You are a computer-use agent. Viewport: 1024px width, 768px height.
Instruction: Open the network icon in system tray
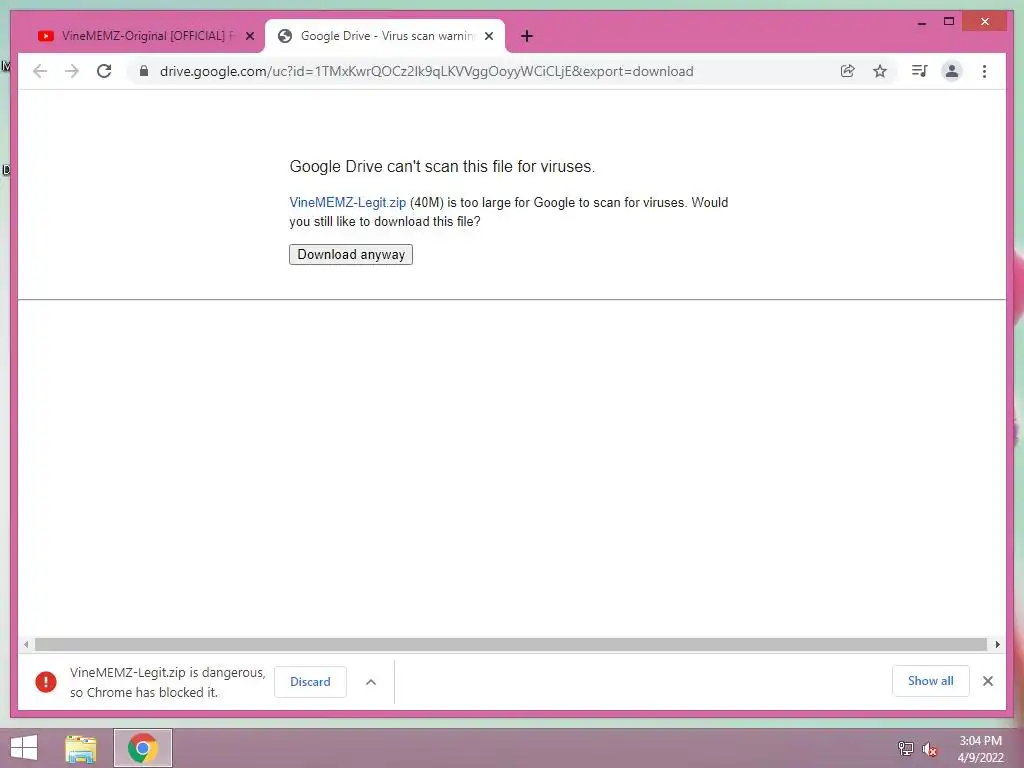point(906,748)
